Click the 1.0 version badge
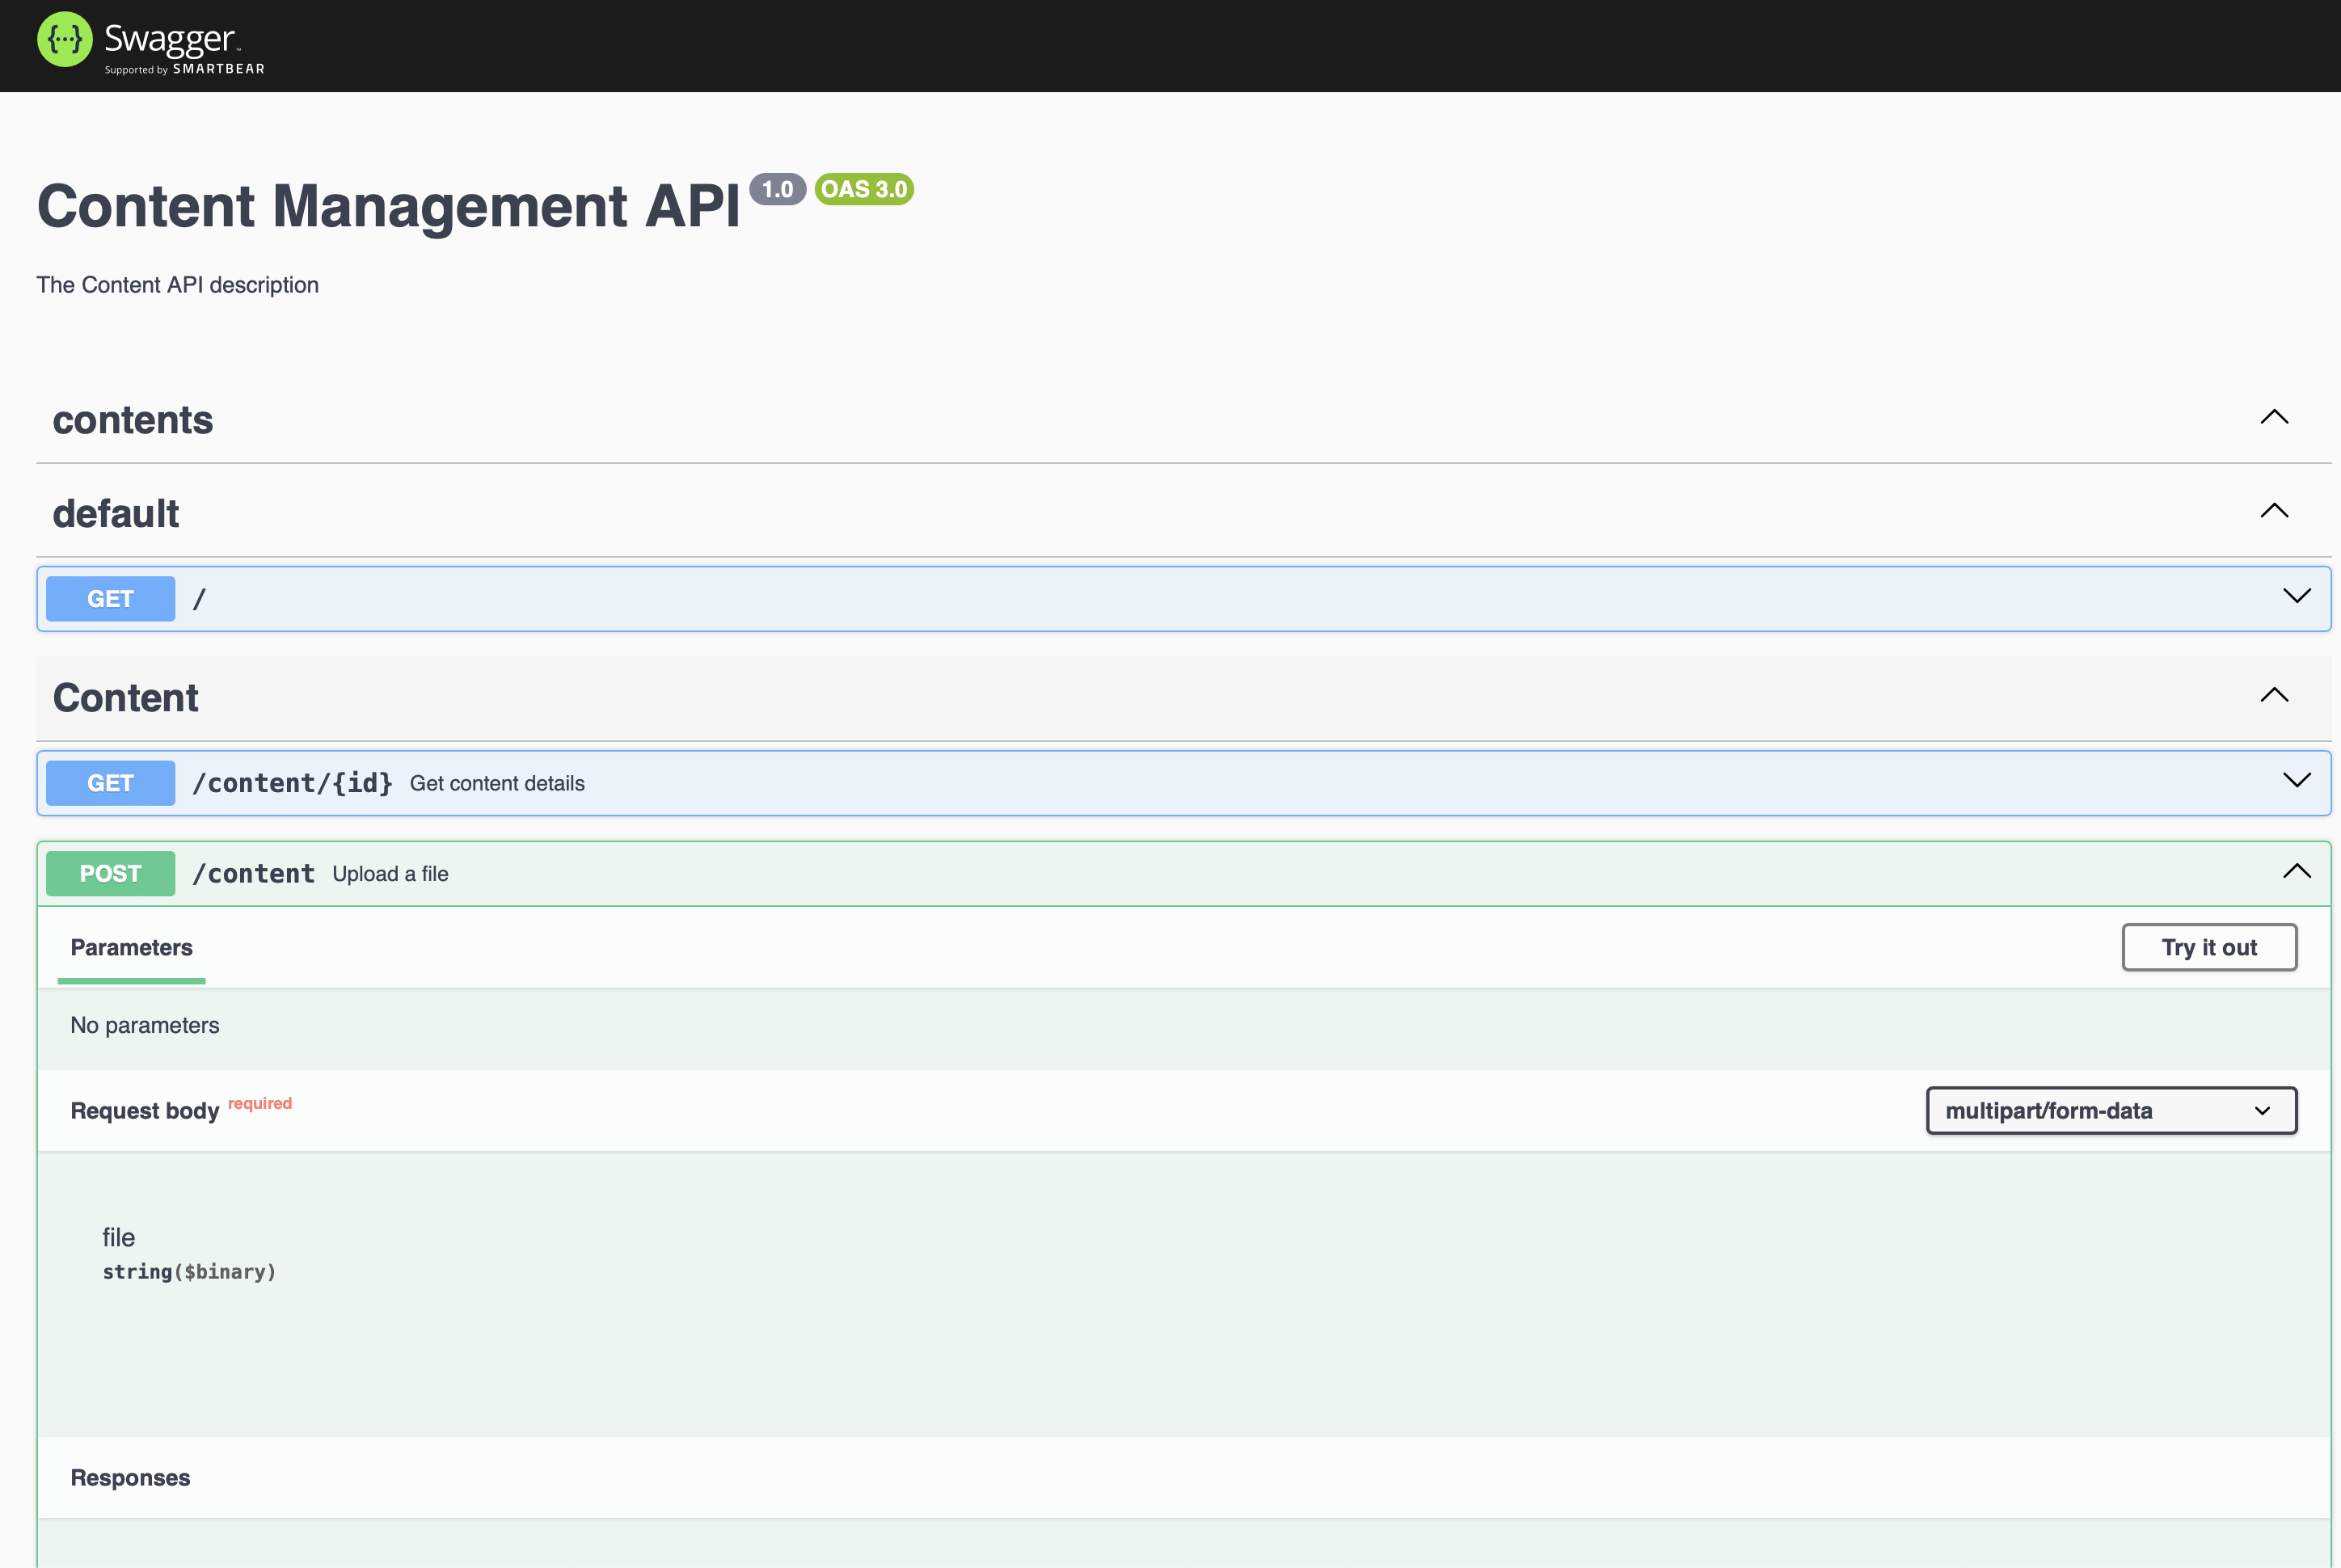Viewport: 2341px width, 1568px height. [x=776, y=188]
